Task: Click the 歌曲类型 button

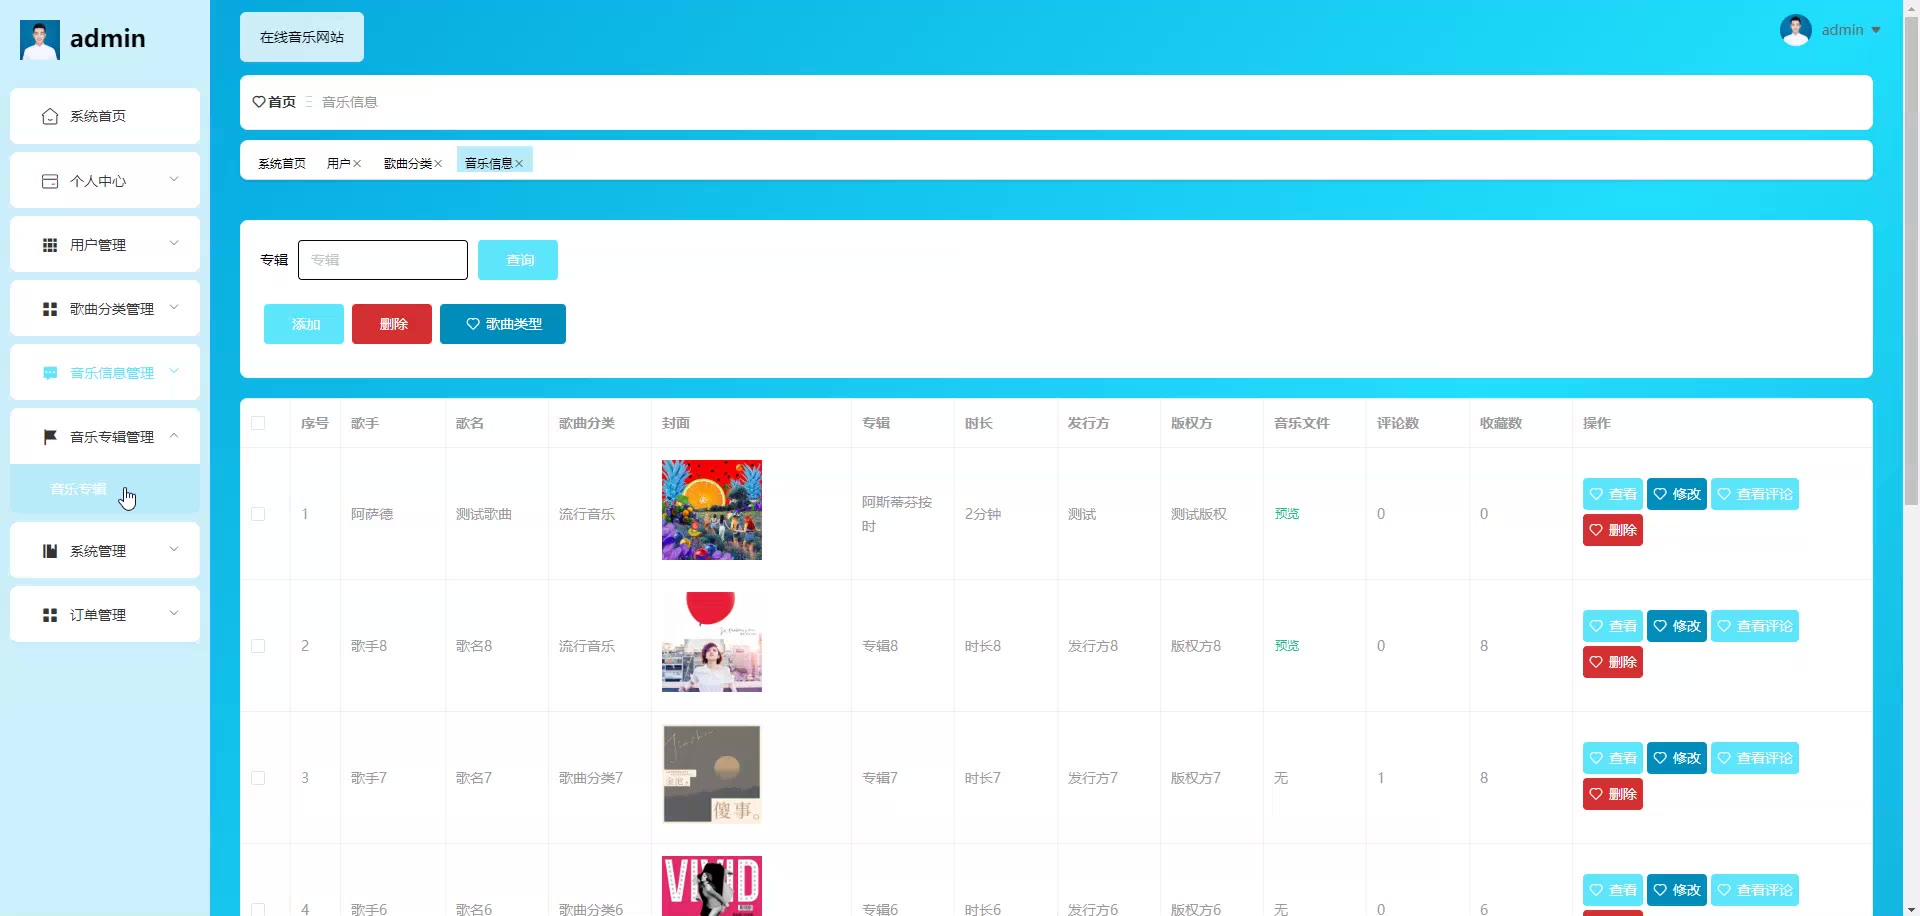Action: (x=503, y=324)
